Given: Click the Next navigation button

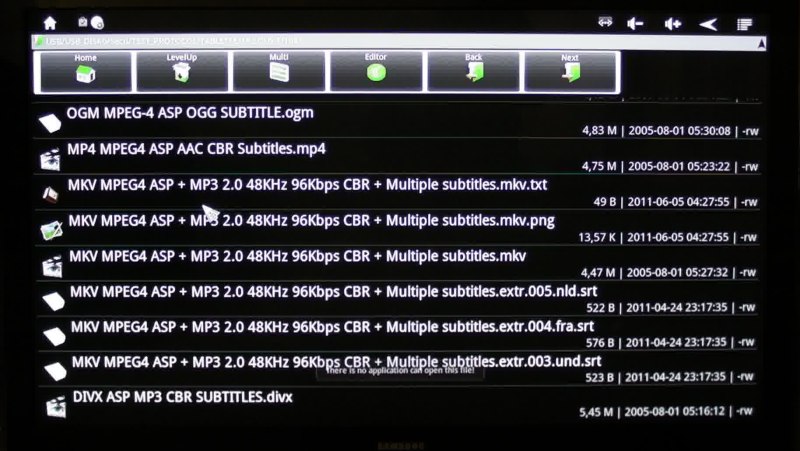Looking at the screenshot, I should tap(570, 72).
